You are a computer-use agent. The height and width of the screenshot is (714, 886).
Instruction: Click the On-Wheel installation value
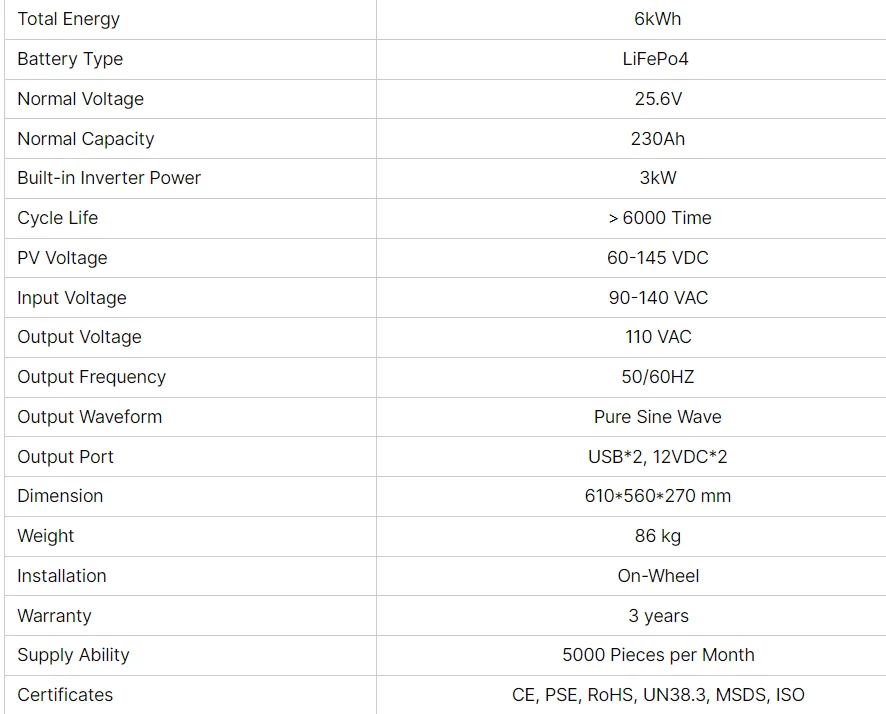click(x=658, y=576)
